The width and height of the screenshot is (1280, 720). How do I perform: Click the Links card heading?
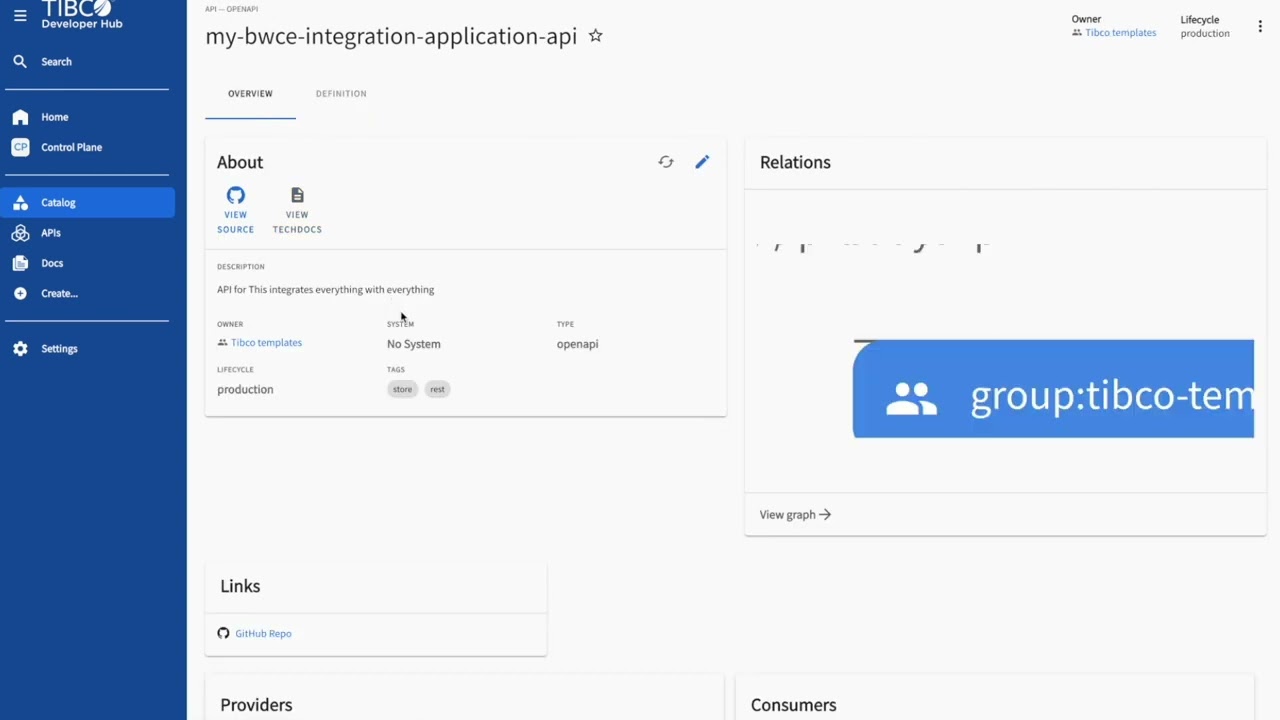point(240,586)
